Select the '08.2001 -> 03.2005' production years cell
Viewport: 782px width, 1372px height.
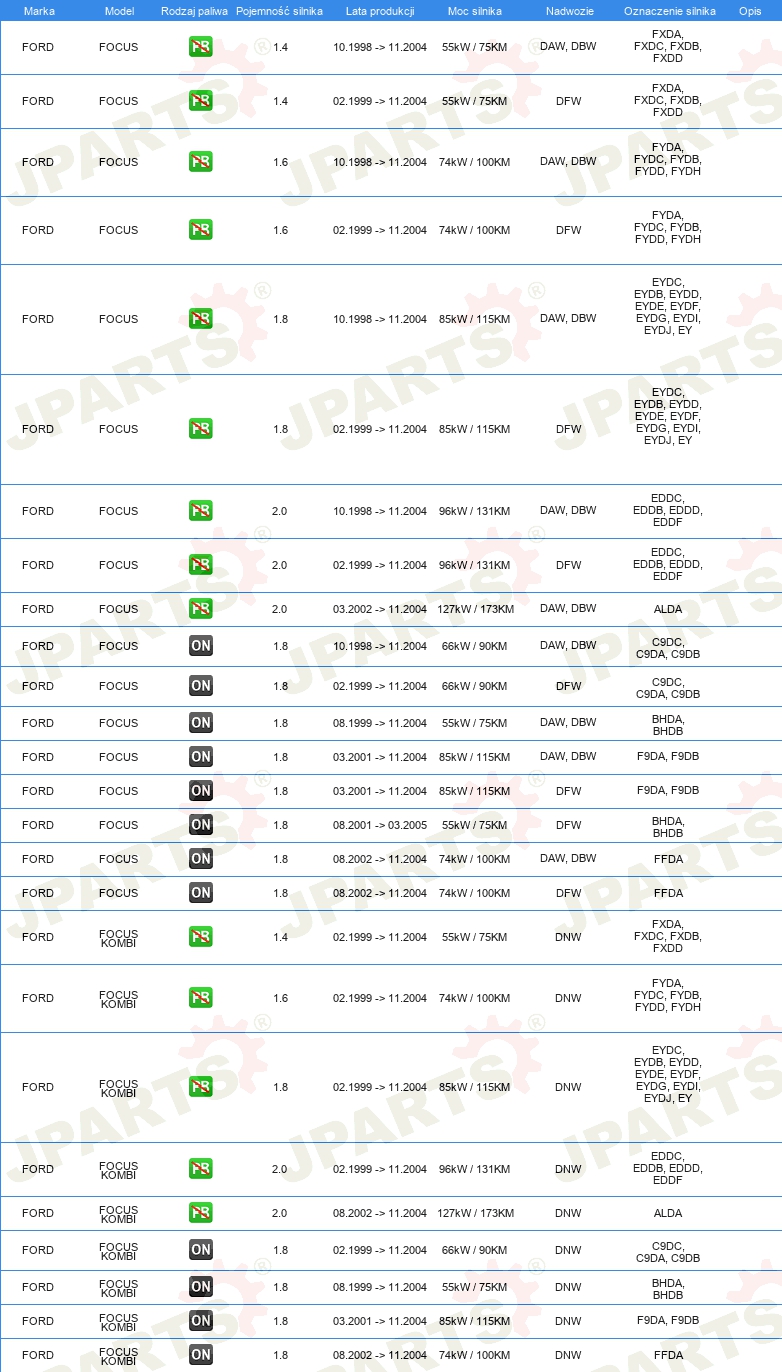pos(380,825)
